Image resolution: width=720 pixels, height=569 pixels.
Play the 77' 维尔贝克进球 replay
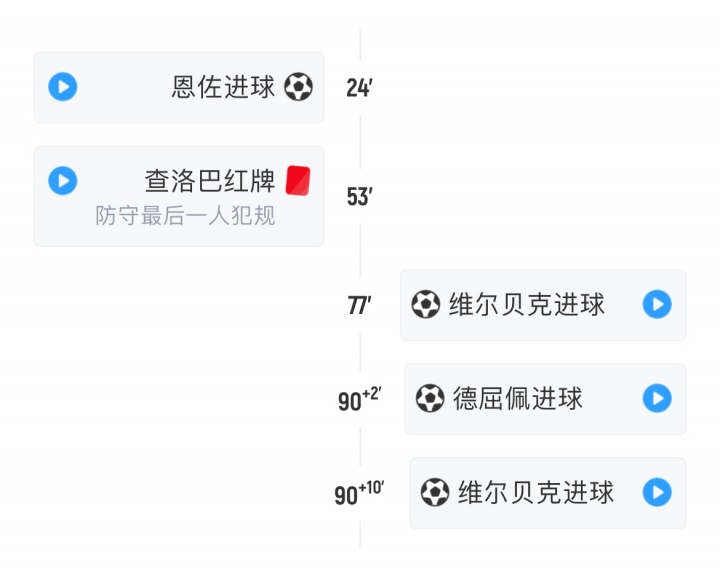(657, 304)
